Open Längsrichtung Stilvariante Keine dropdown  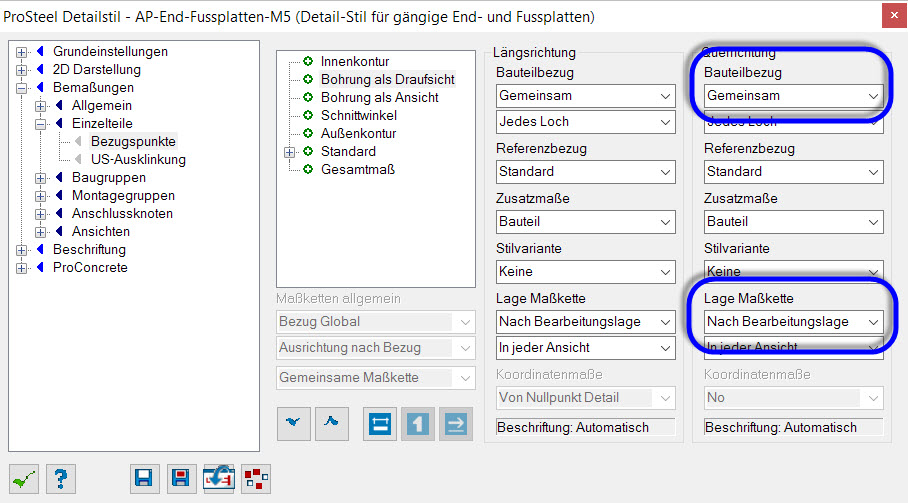pyautogui.click(x=585, y=271)
